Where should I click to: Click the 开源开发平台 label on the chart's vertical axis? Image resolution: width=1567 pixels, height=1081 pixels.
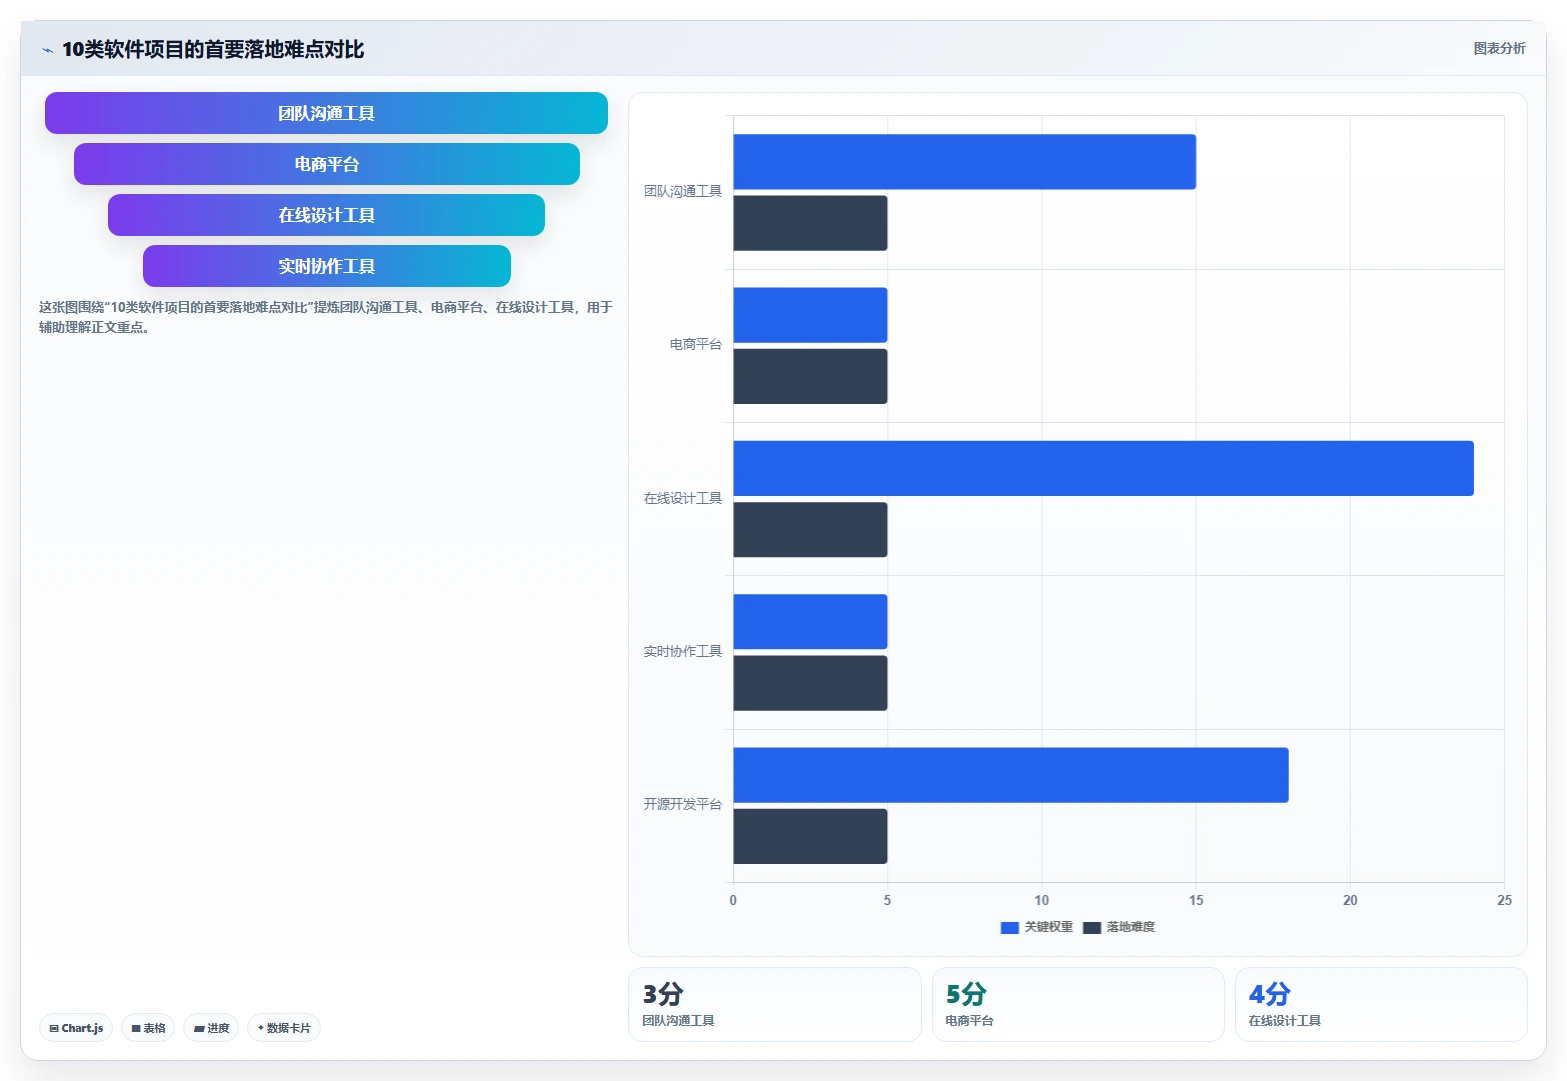coord(683,804)
